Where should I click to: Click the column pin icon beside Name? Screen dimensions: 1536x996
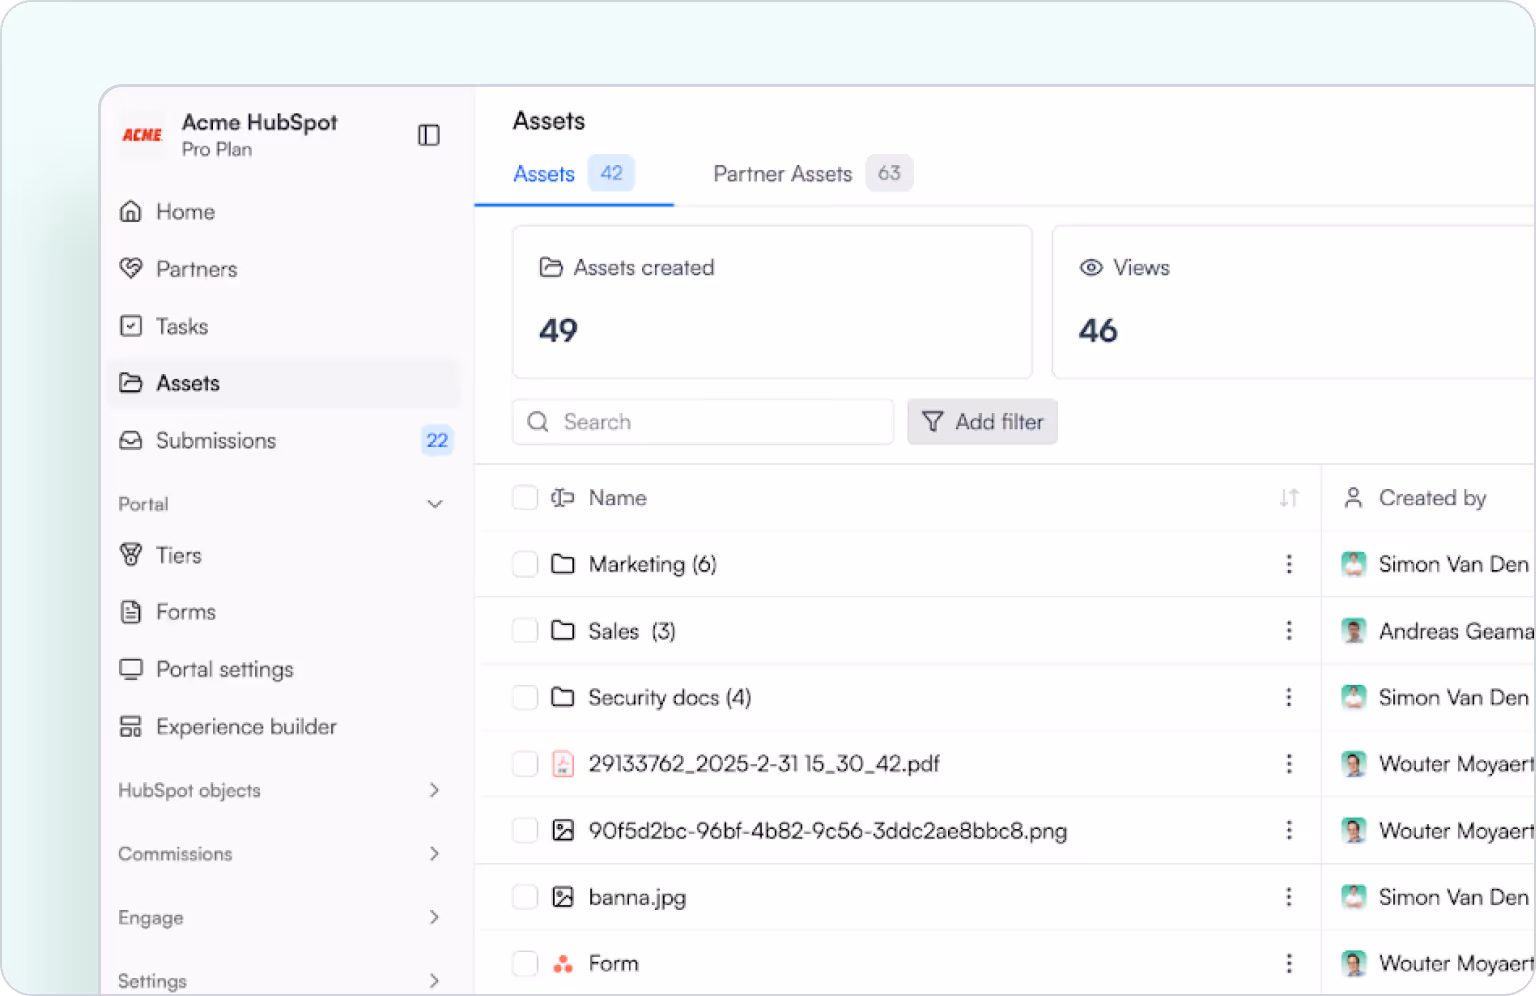point(563,498)
